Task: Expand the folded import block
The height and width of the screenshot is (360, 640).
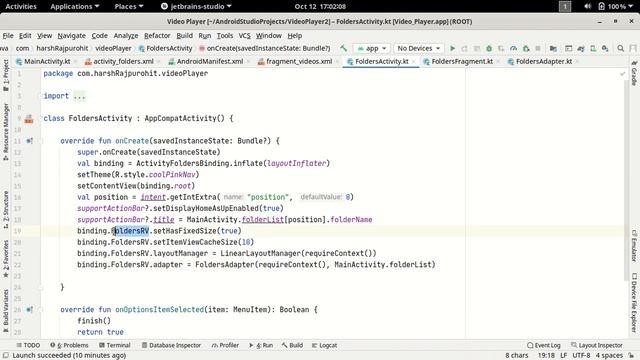Action: [80, 96]
